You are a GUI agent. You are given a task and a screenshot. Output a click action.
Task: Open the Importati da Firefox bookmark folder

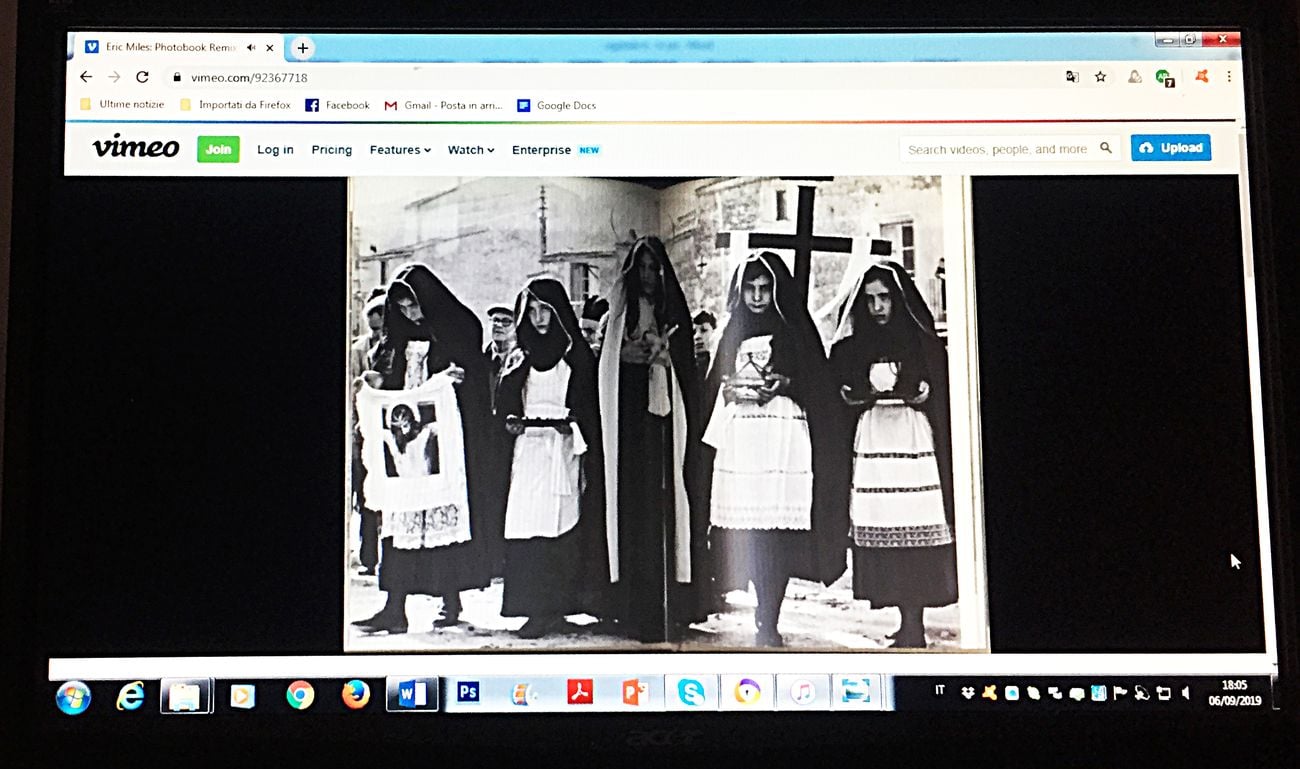(x=235, y=105)
